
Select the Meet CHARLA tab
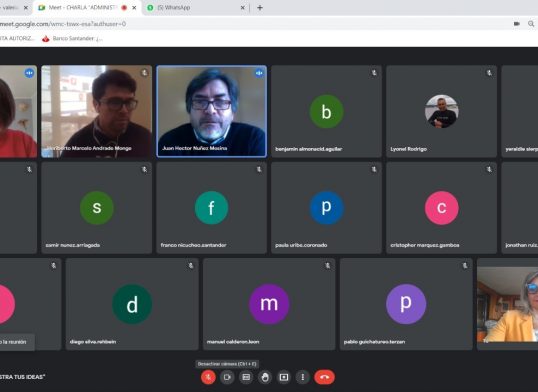coord(87,8)
